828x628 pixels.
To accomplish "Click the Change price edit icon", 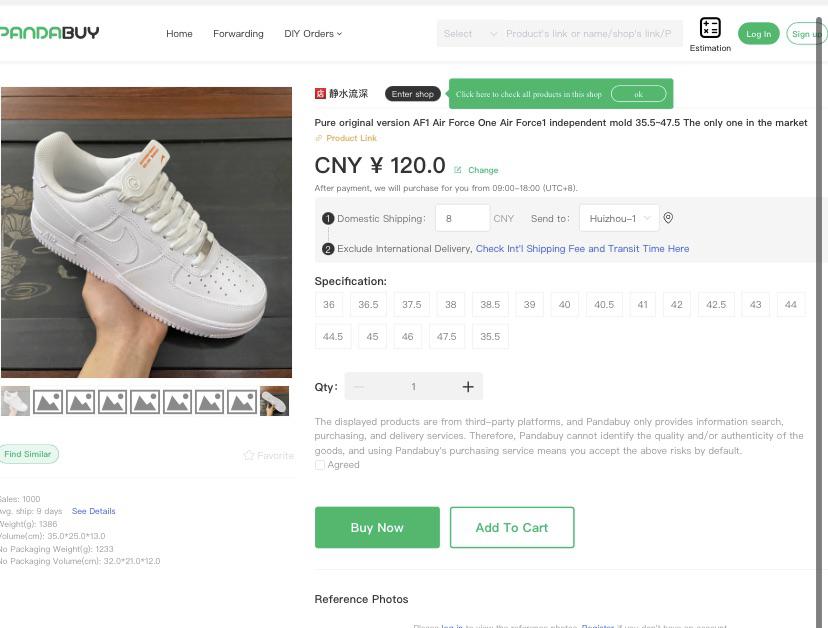I will [458, 170].
